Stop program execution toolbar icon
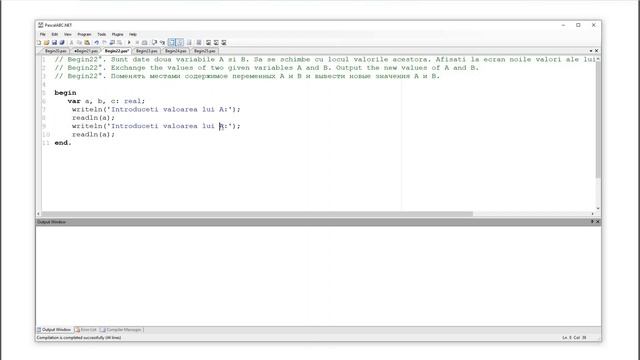Screen dimensions: 640x360 [x=137, y=42]
